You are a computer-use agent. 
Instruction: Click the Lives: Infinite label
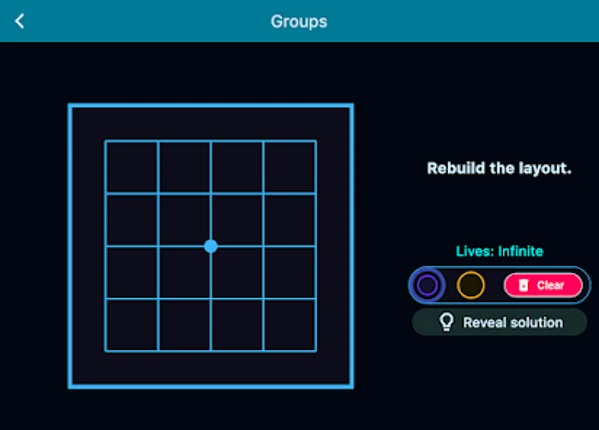coord(499,251)
